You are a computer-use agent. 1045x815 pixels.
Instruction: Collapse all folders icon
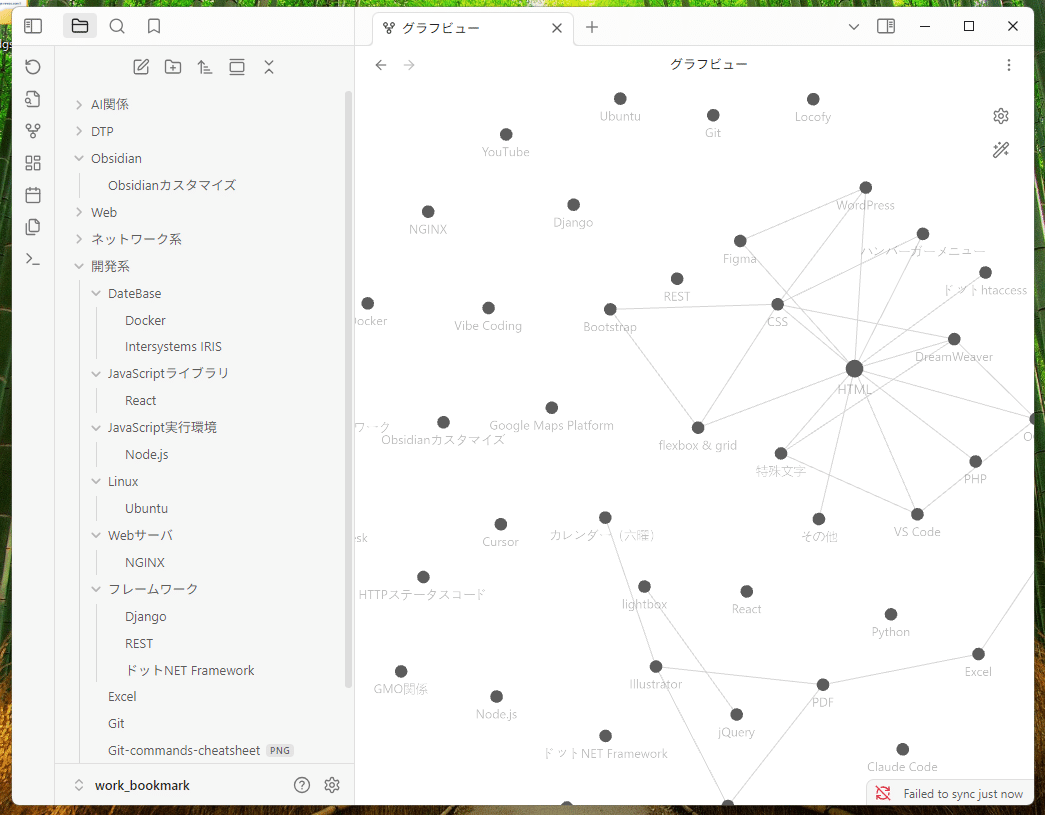269,67
